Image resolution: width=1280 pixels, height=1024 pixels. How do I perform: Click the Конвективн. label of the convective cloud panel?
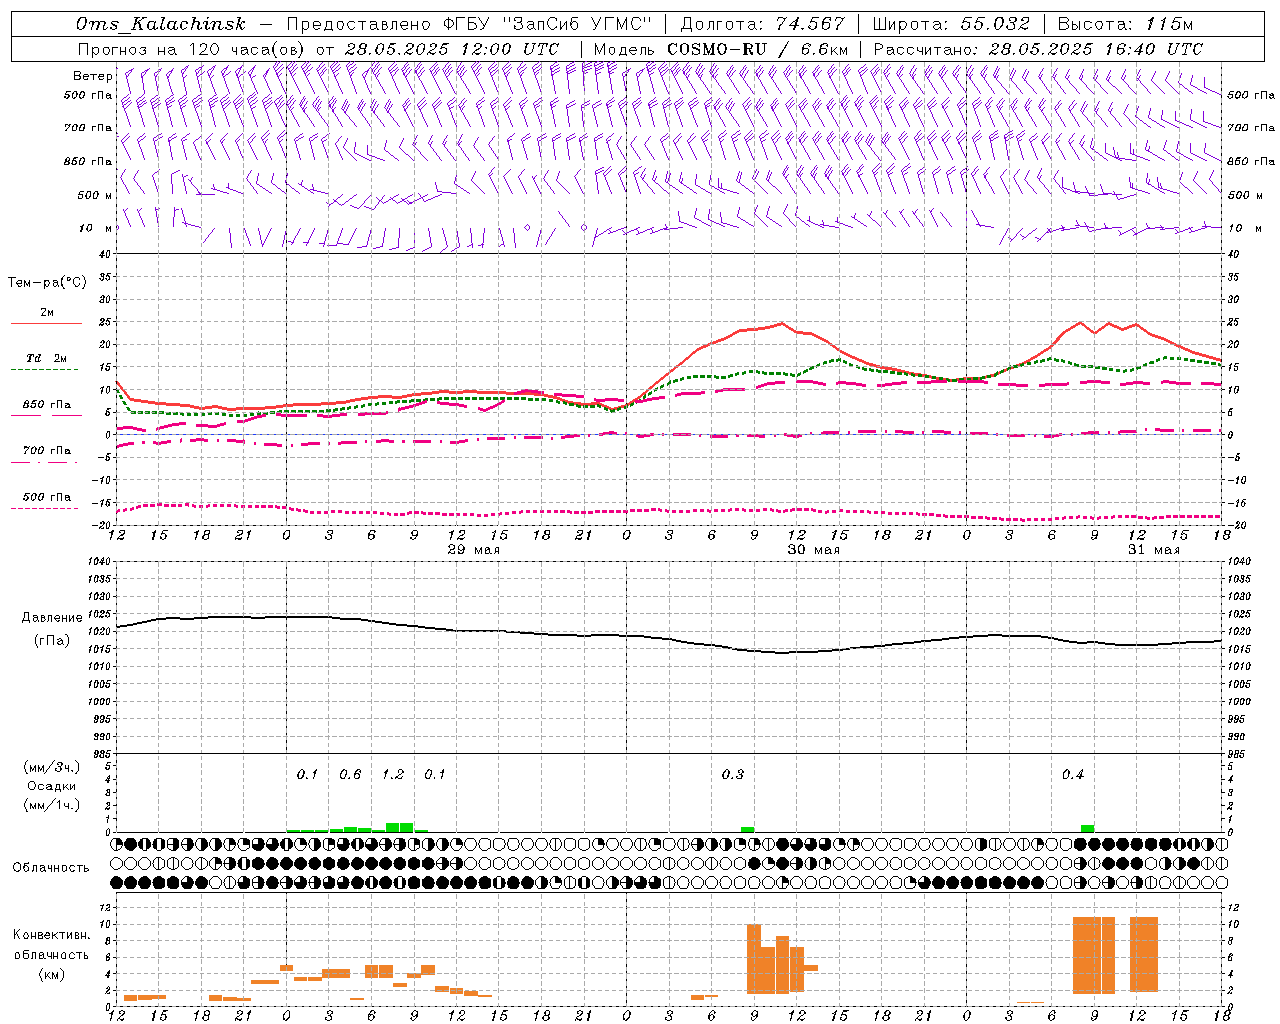tap(52, 935)
